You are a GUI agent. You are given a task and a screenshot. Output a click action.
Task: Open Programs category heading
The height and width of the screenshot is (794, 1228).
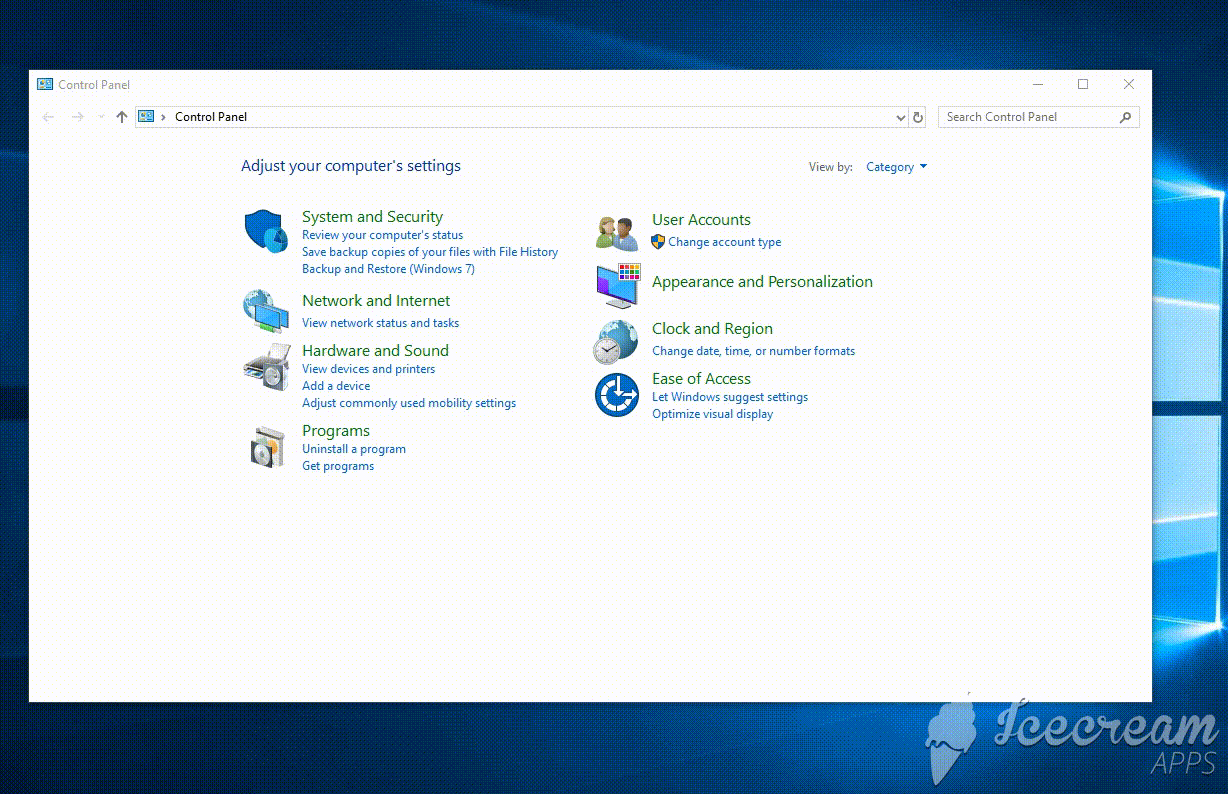(x=336, y=431)
